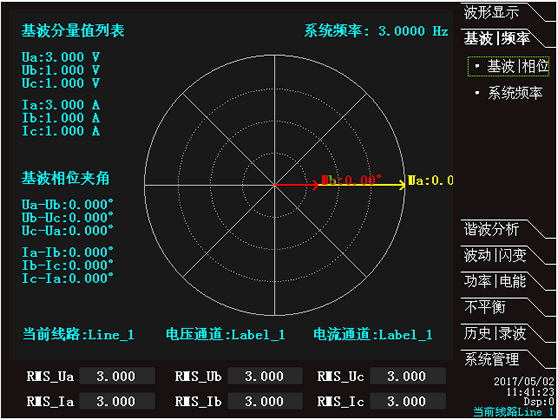Choose the 基波|相位 submenu option
This screenshot has height=420, width=558.
click(509, 66)
